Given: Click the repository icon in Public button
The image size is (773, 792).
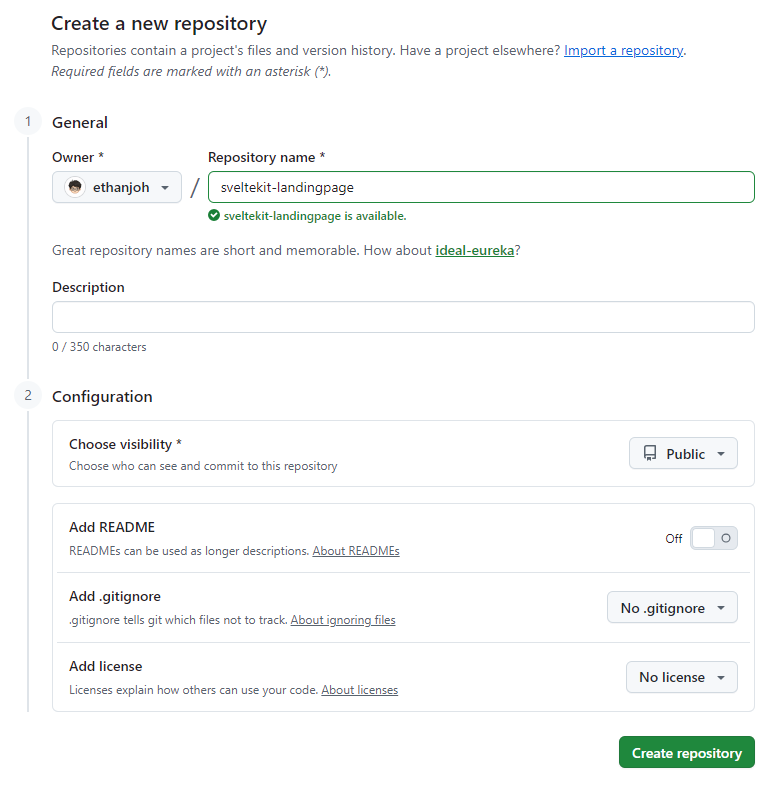Looking at the screenshot, I should tap(650, 454).
